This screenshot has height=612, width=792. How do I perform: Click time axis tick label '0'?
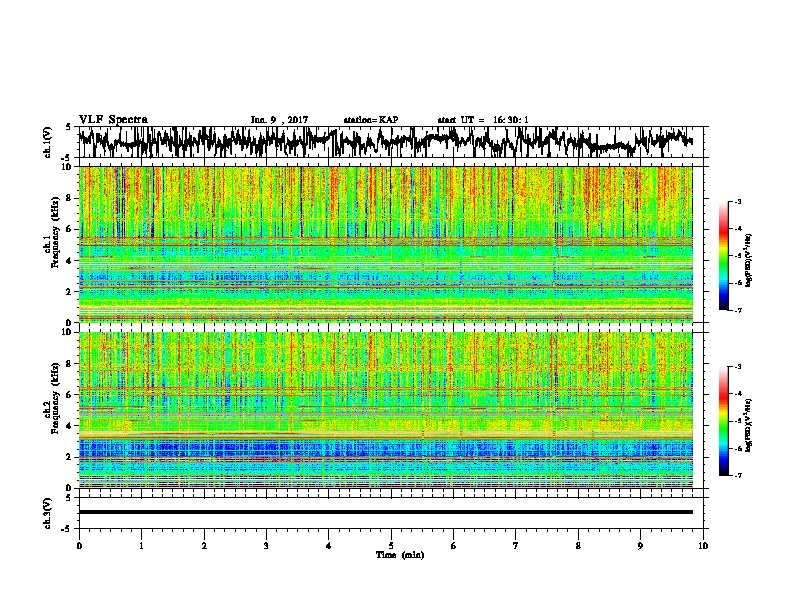[79, 546]
